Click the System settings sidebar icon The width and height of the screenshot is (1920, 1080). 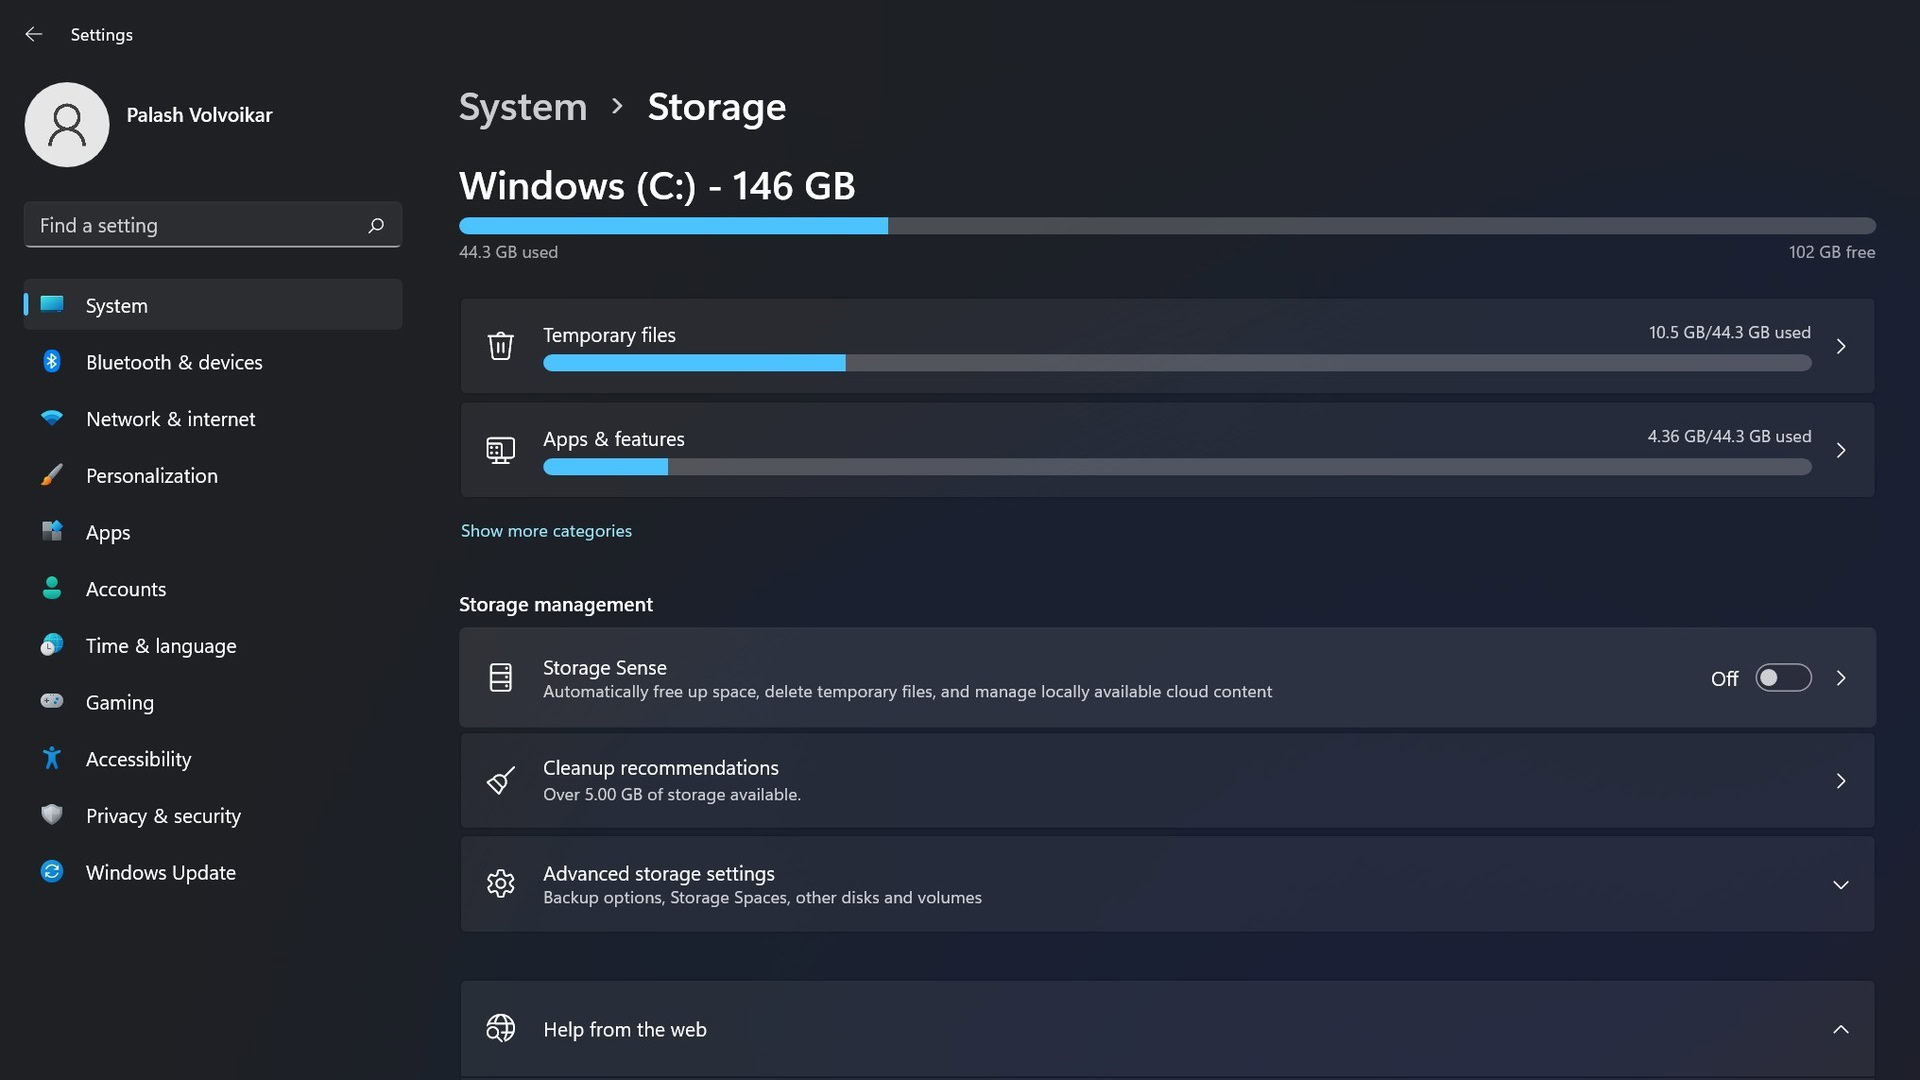49,303
